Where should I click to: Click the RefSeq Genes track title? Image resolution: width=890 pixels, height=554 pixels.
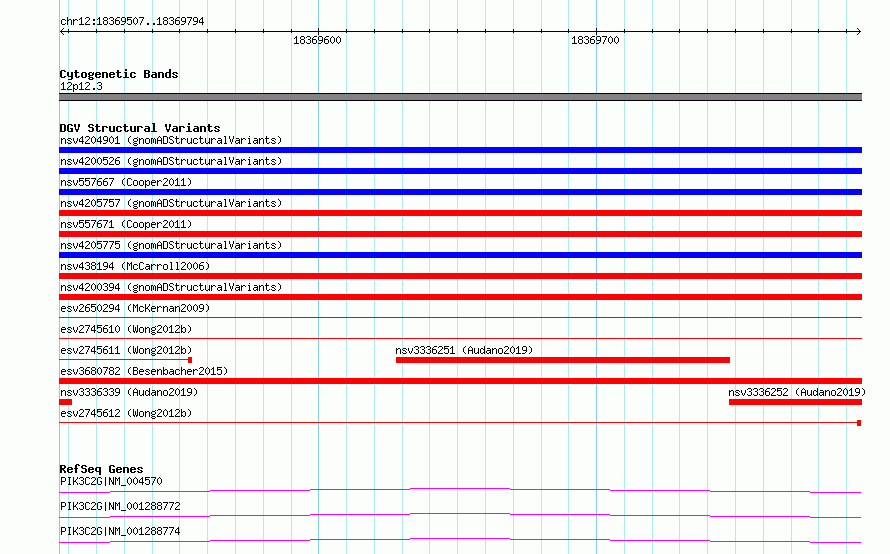tap(101, 469)
